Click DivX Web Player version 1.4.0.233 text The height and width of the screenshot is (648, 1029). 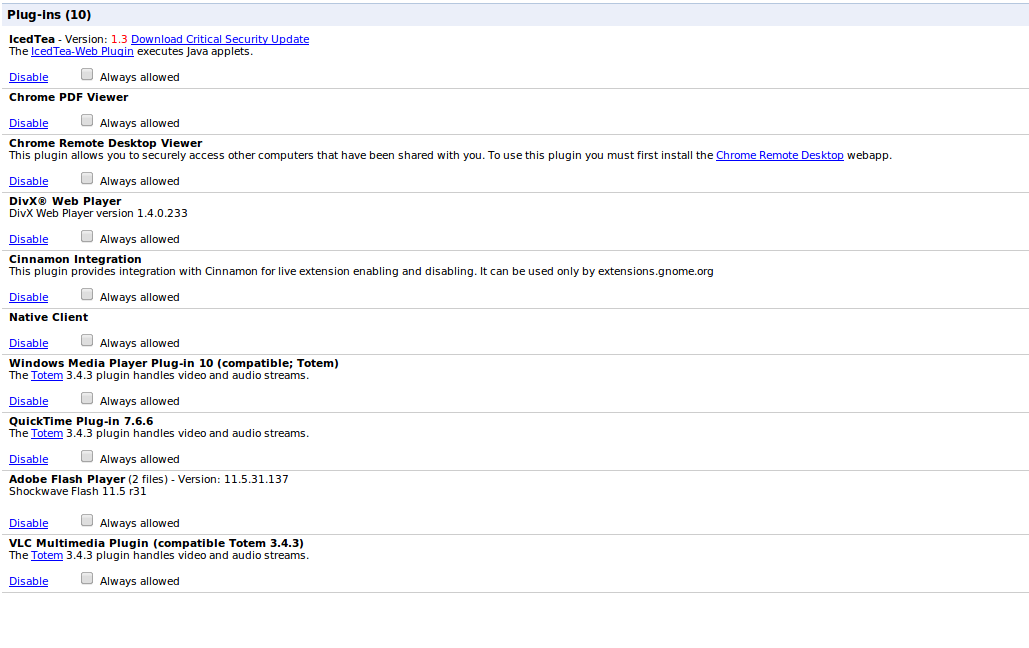[x=98, y=213]
